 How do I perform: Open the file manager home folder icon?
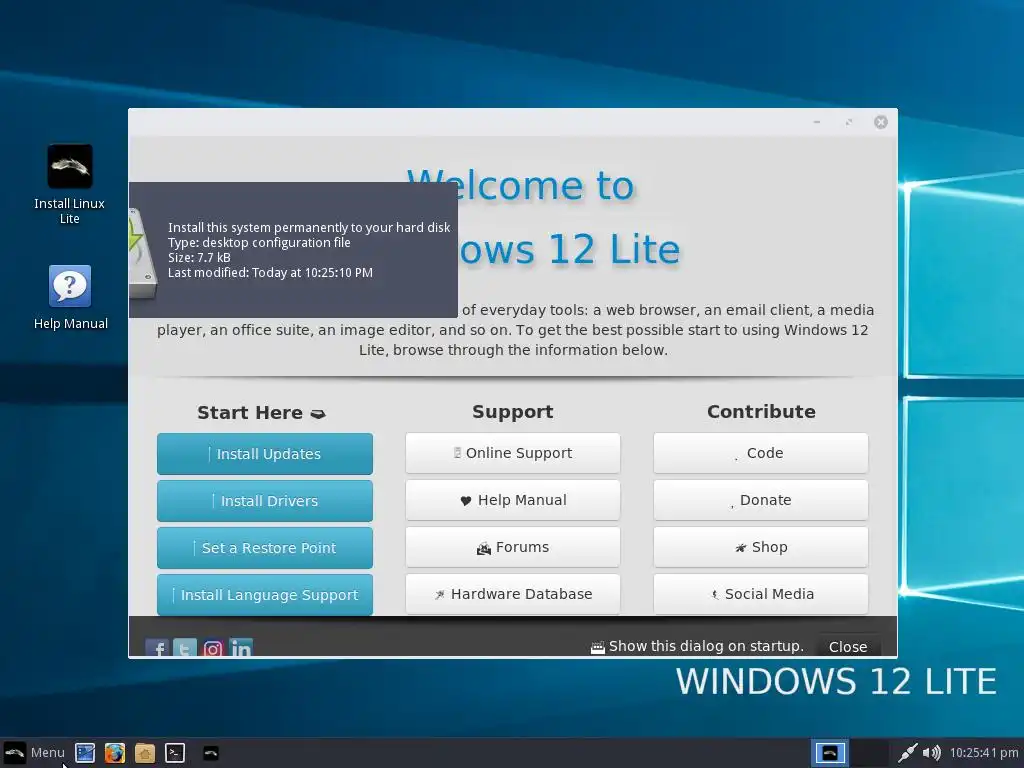(145, 753)
